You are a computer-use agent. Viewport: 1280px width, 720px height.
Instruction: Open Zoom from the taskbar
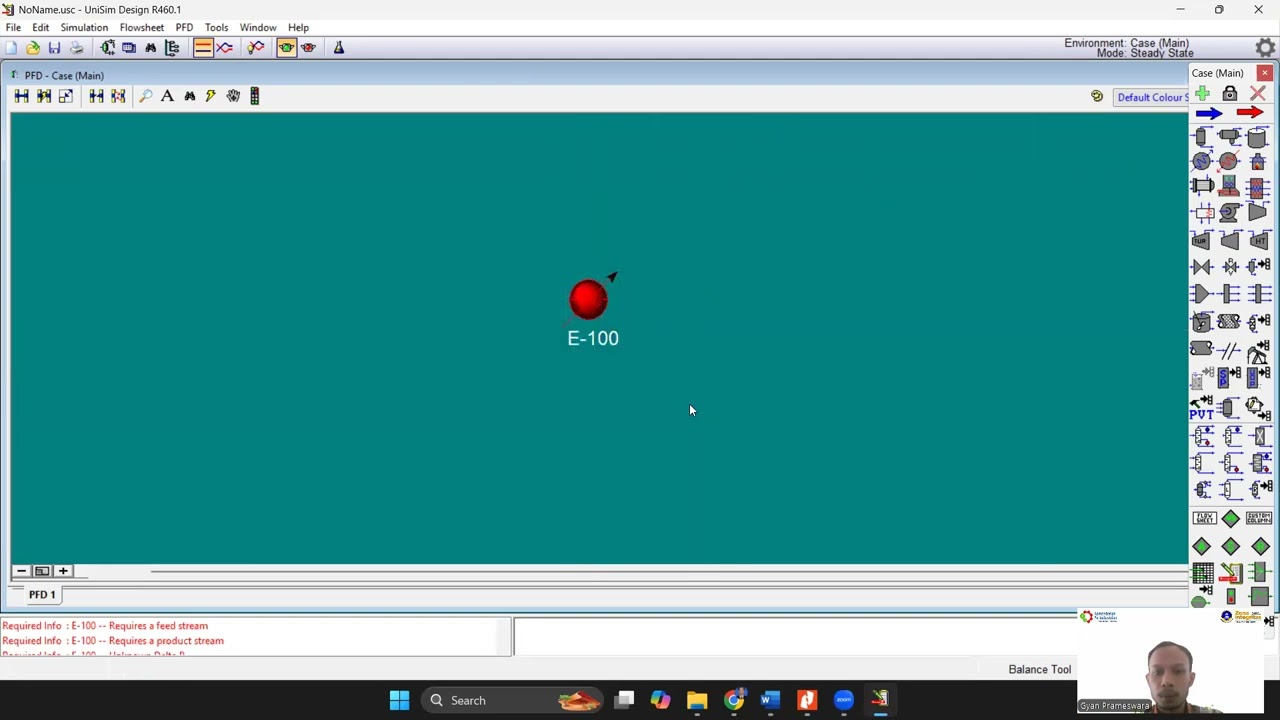(843, 700)
